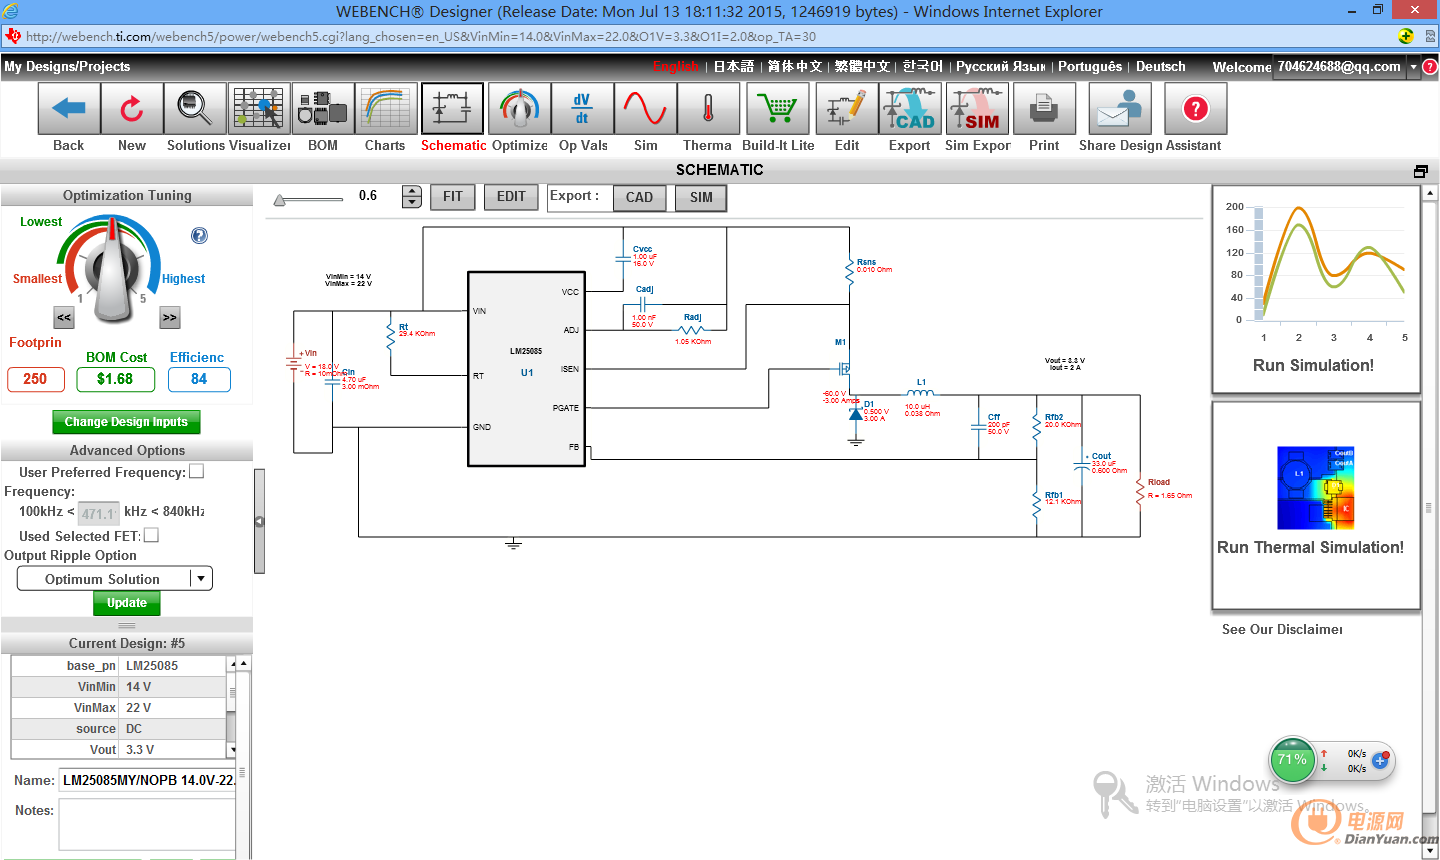1440x860 pixels.
Task: Click the Run Thermal Simulation thumbnail
Action: [x=1316, y=505]
